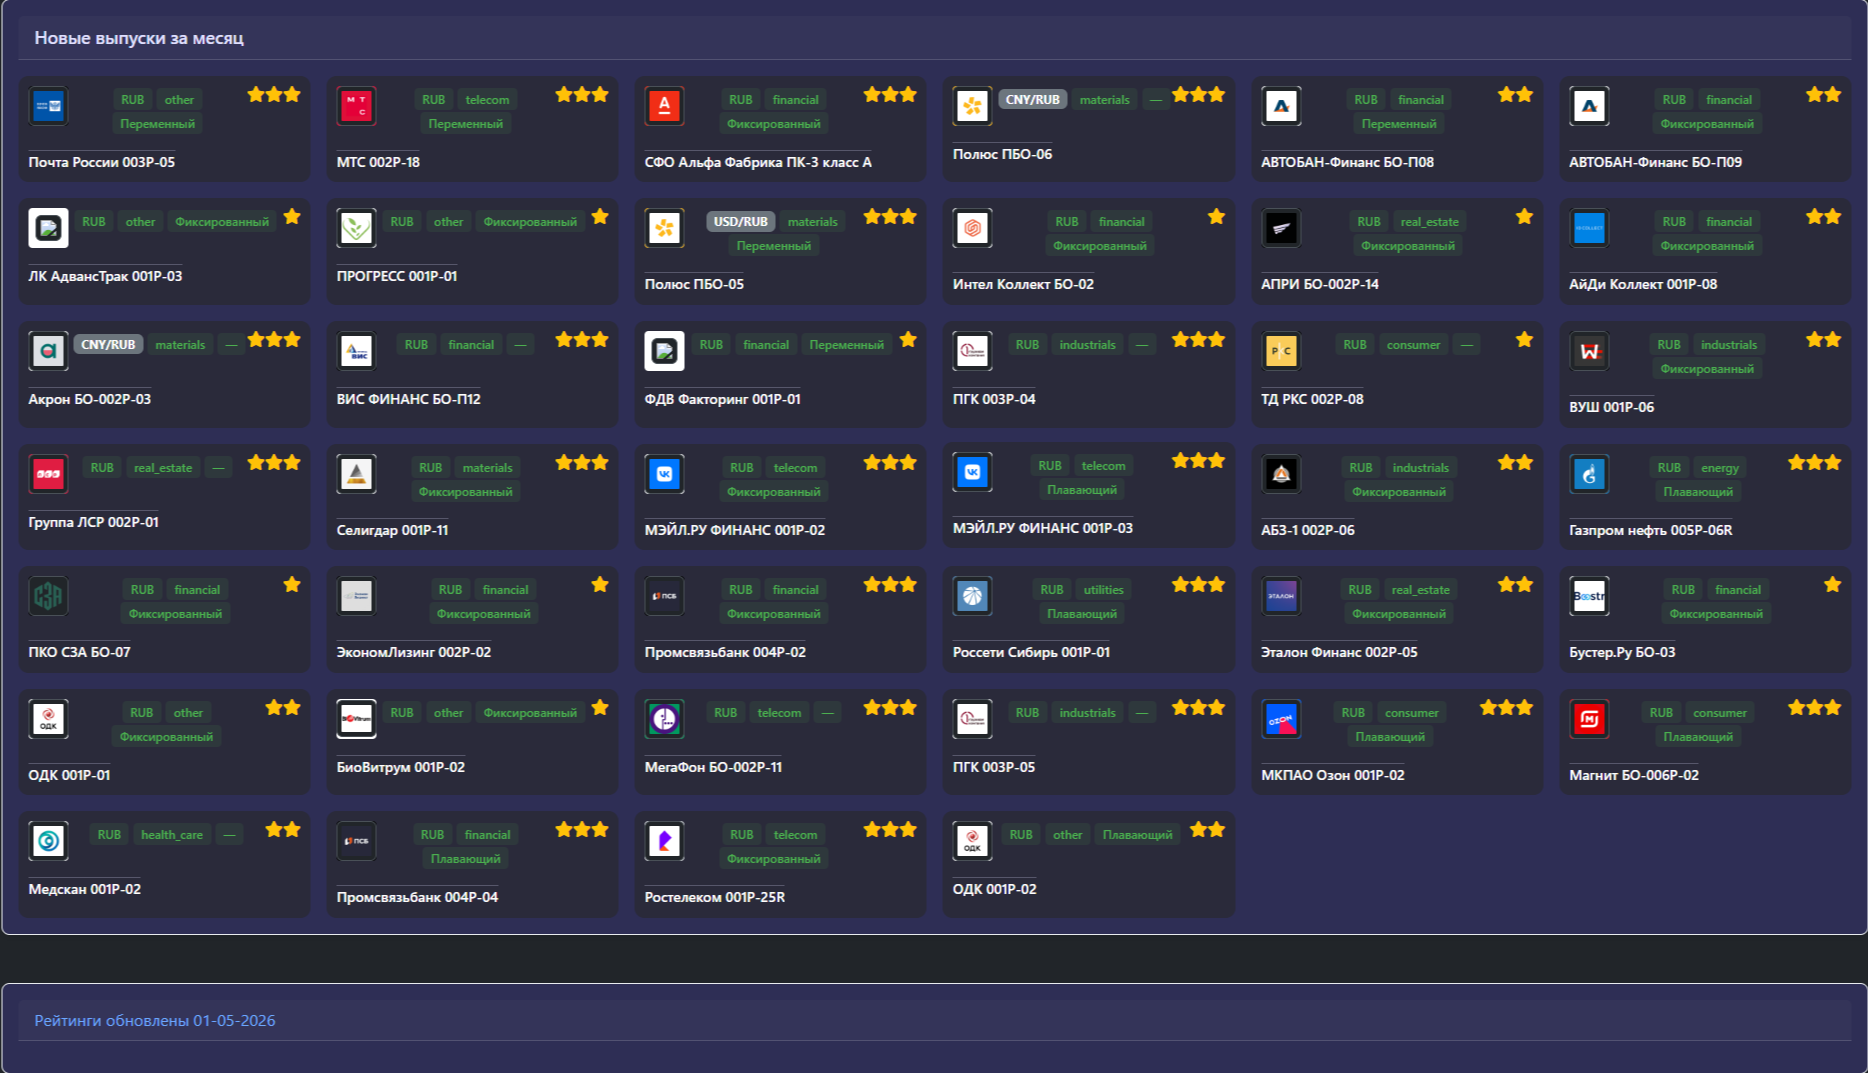Click the CNY/RUB tag on Полюс ПБО-06

(1032, 100)
